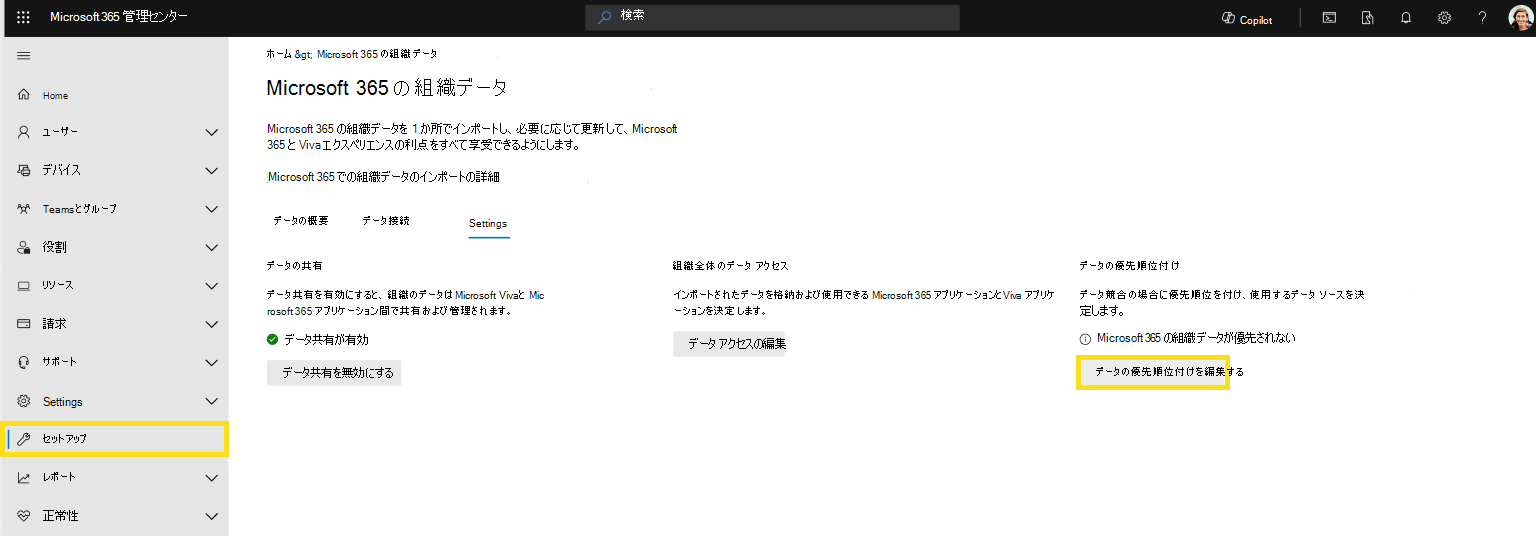Screen dimensions: 1536x536
Task: Expand the ユーザー menu chevron
Action: (x=211, y=132)
